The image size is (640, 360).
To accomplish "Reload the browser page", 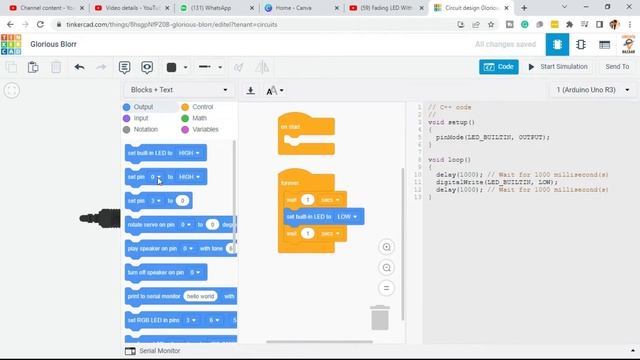I will pos(40,24).
